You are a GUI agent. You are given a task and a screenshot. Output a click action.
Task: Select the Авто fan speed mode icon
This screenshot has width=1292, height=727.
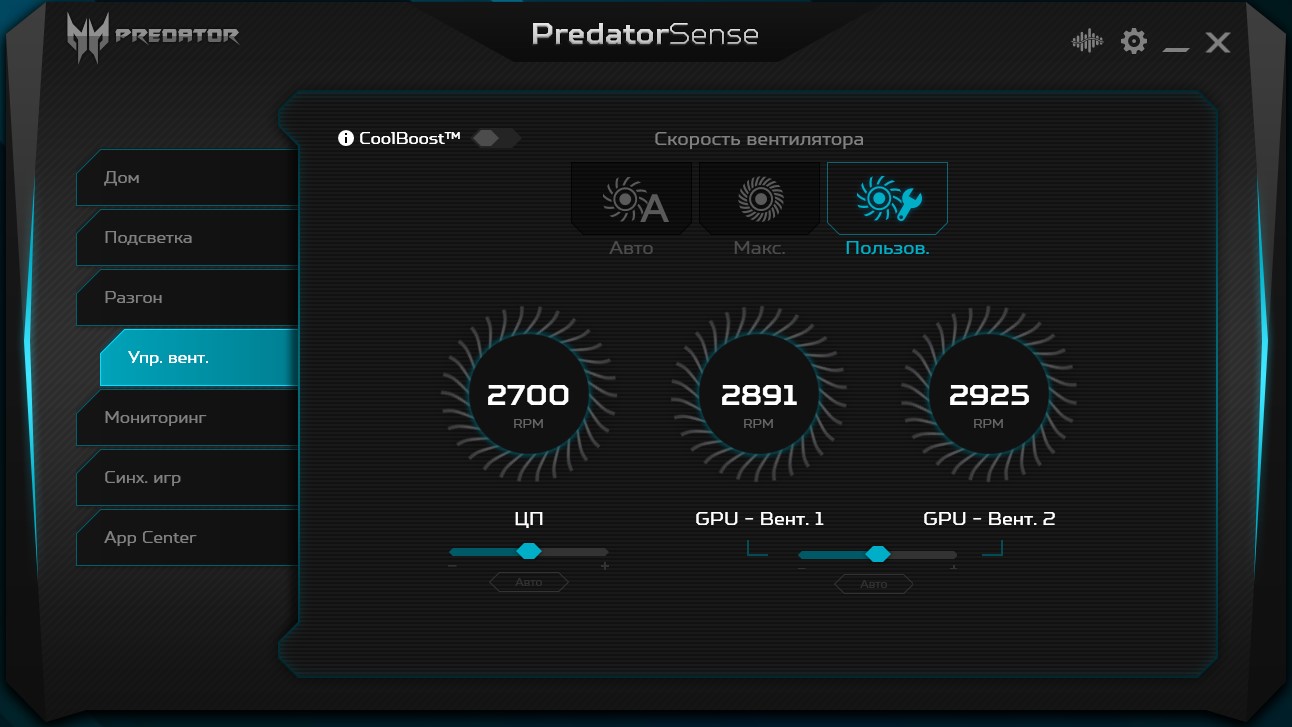pos(633,198)
